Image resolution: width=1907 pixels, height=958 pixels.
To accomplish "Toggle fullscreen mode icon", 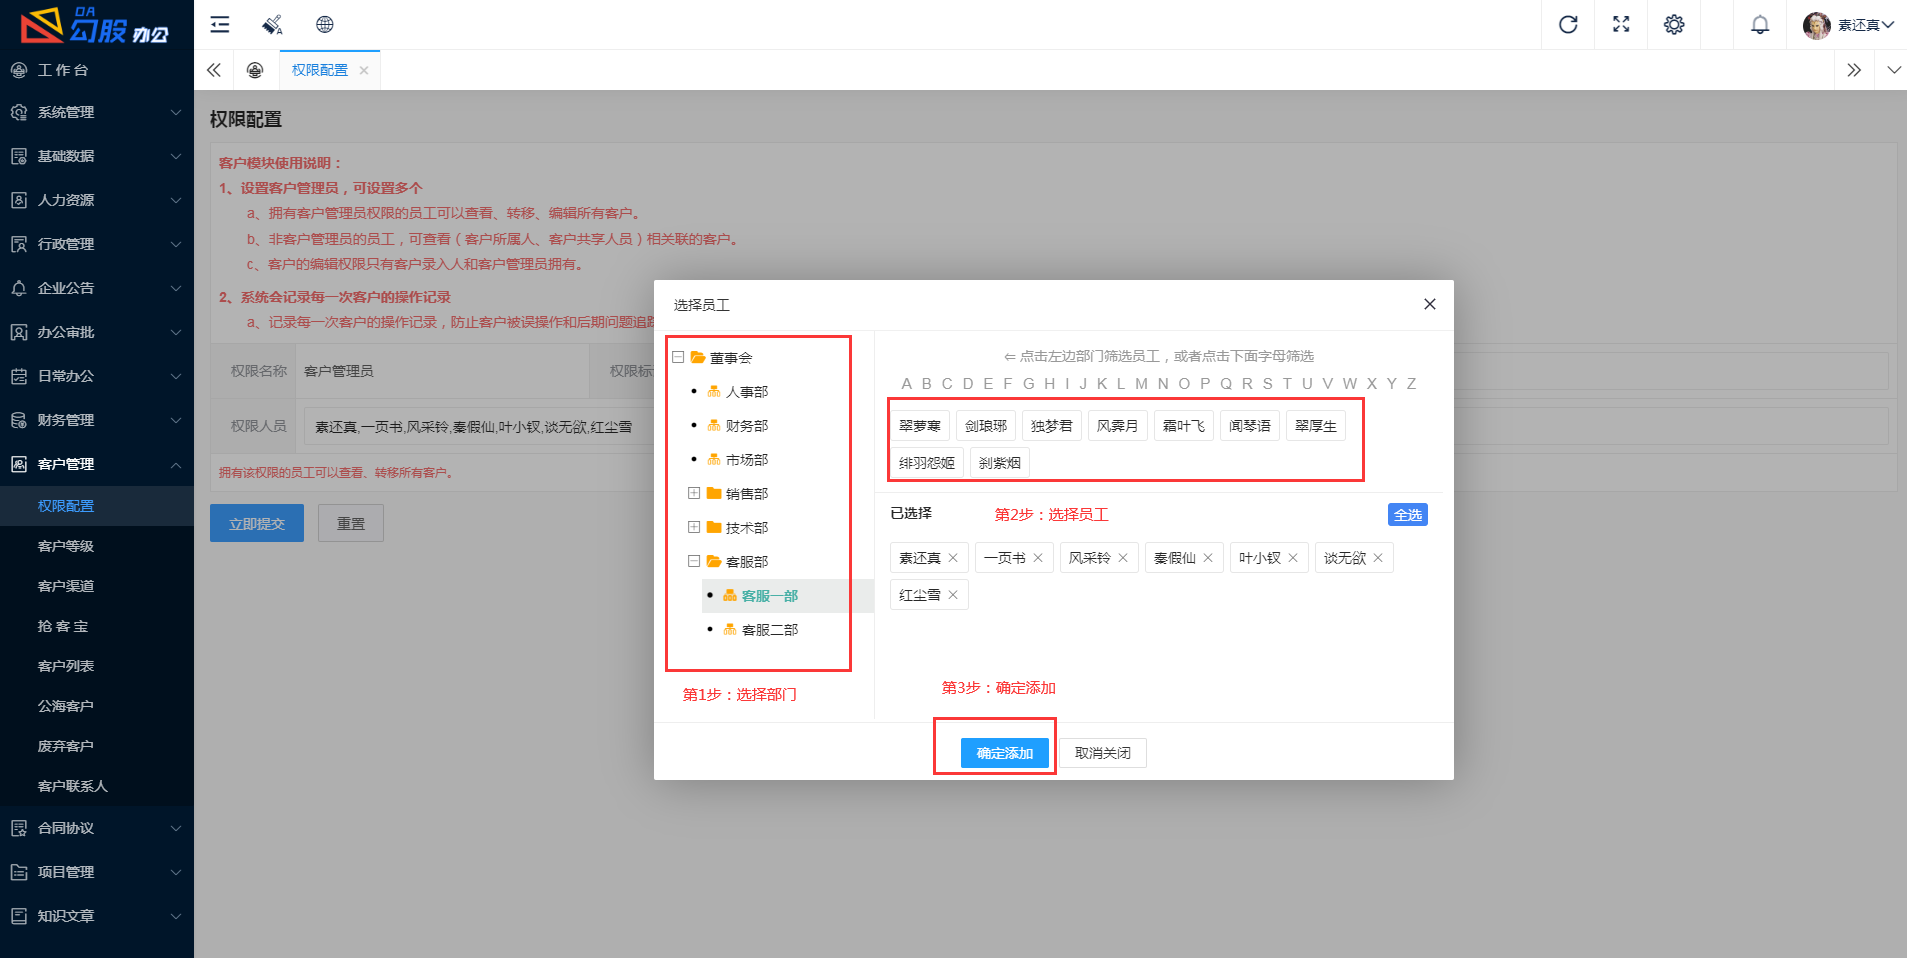I will 1621,25.
